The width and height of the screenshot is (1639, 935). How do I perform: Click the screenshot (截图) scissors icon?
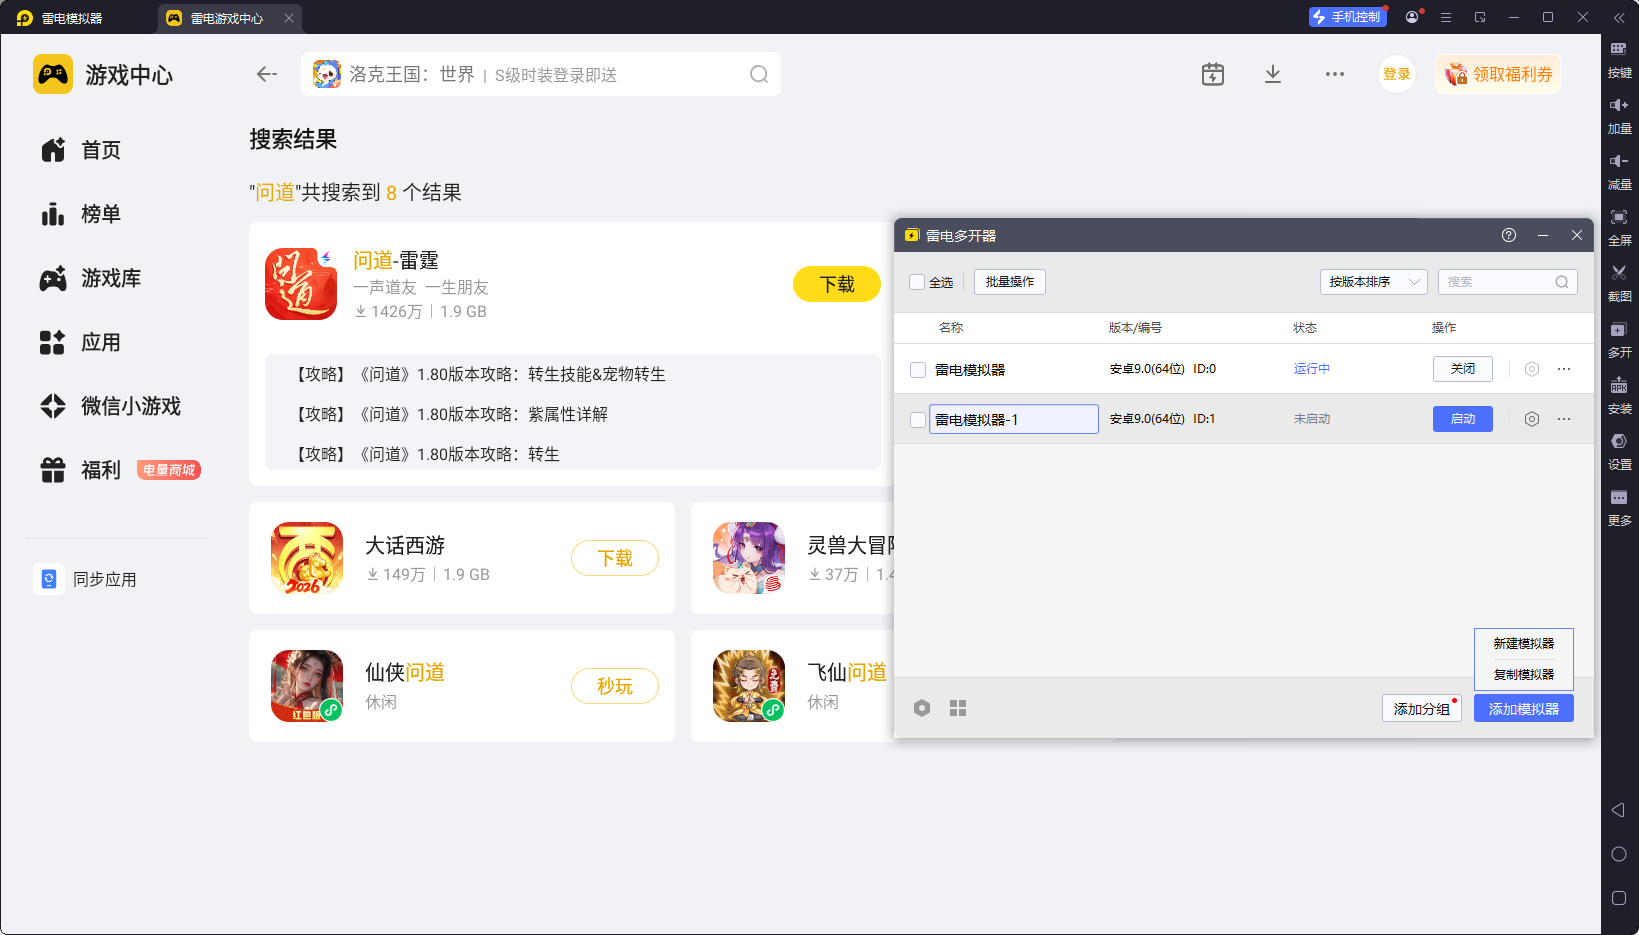pyautogui.click(x=1618, y=273)
